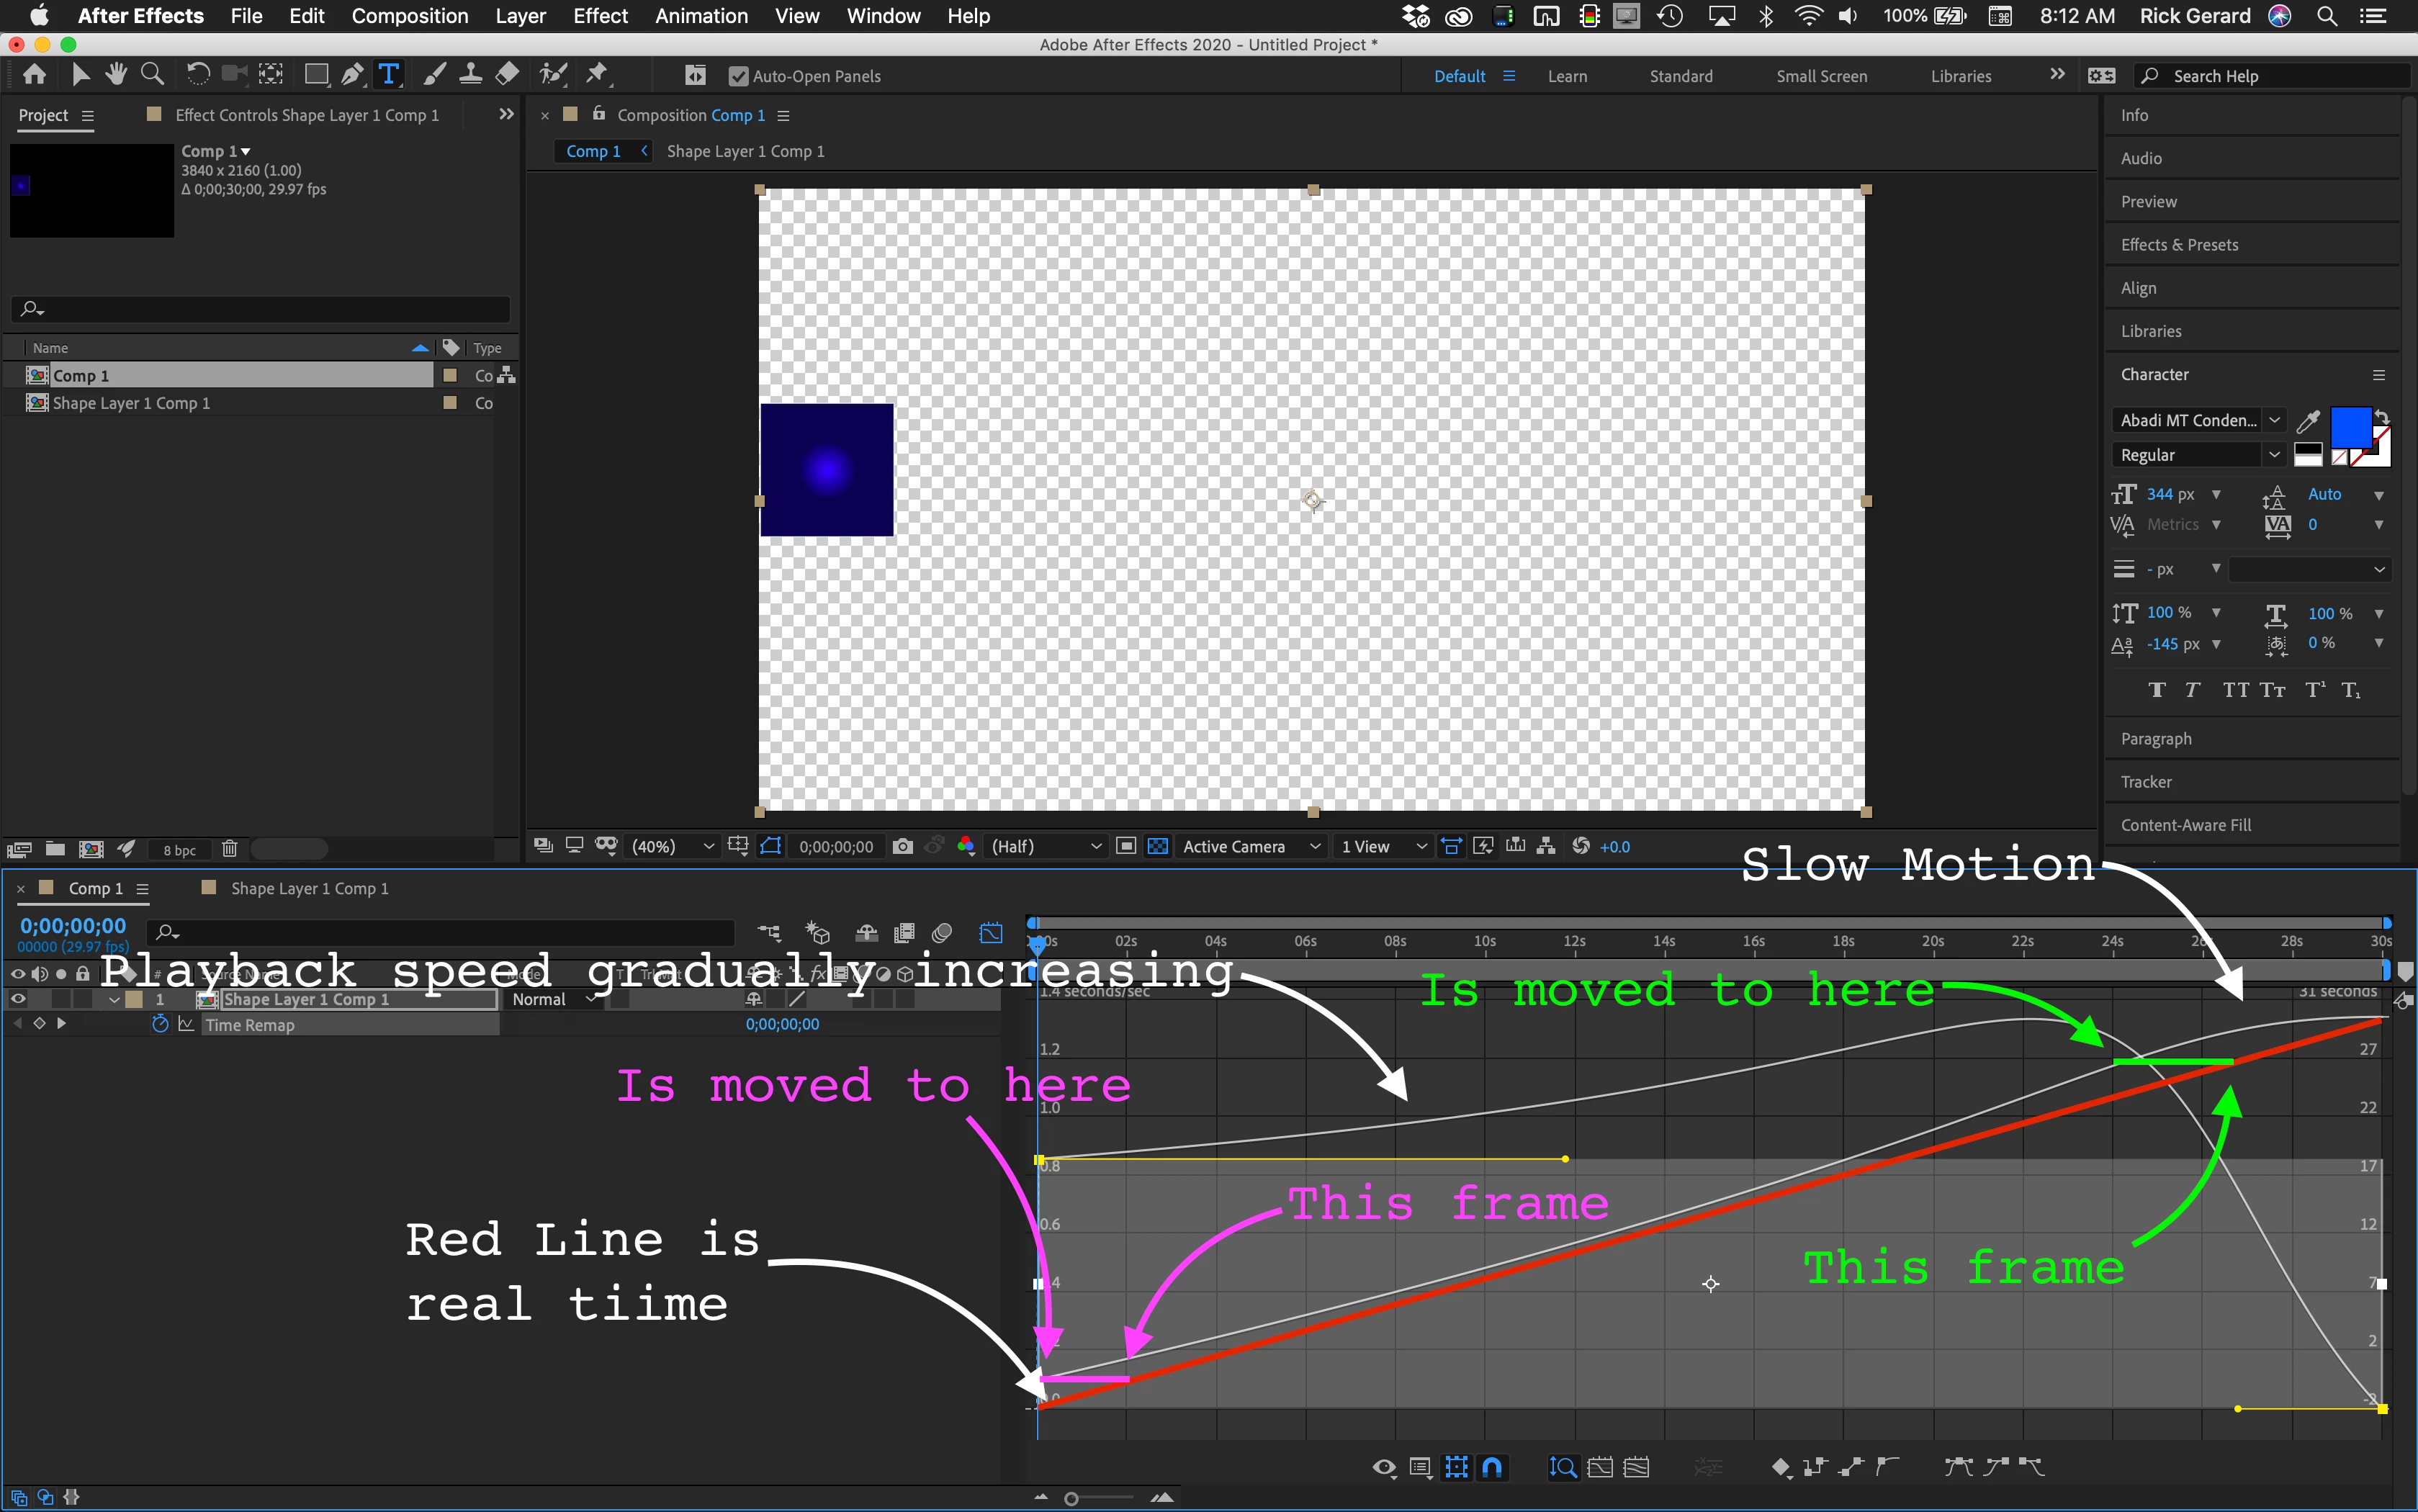
Task: Expand the Effects & Presets panel
Action: [2179, 245]
